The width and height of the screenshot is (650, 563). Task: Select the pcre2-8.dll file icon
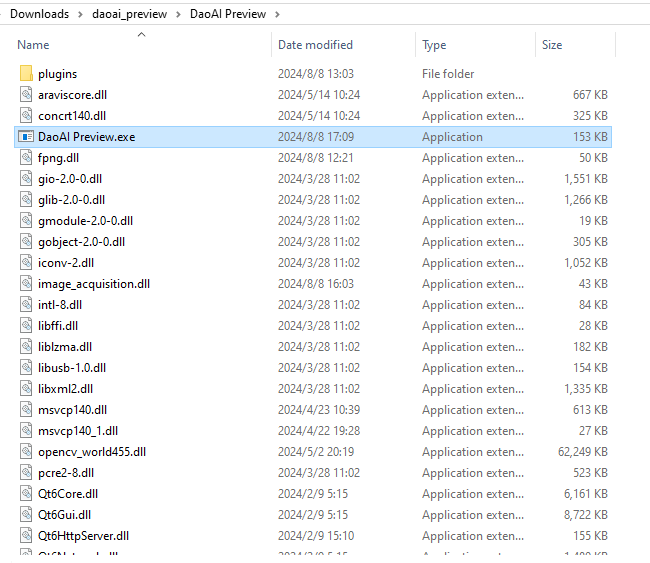[26, 473]
